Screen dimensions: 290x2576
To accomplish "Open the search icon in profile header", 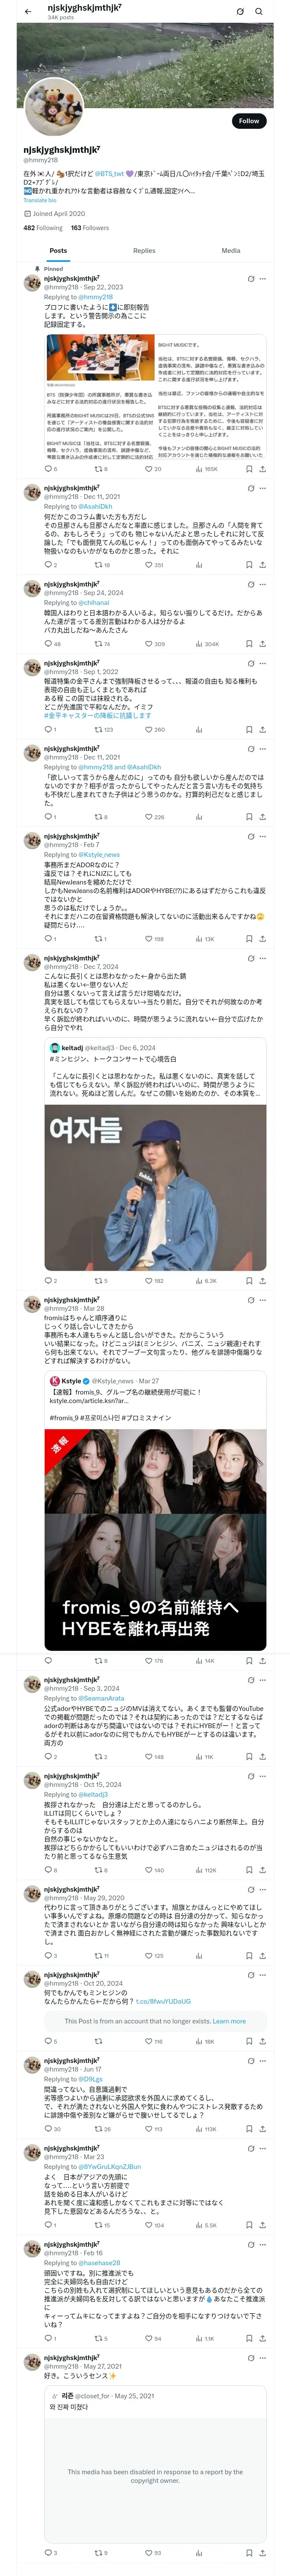I will (259, 11).
